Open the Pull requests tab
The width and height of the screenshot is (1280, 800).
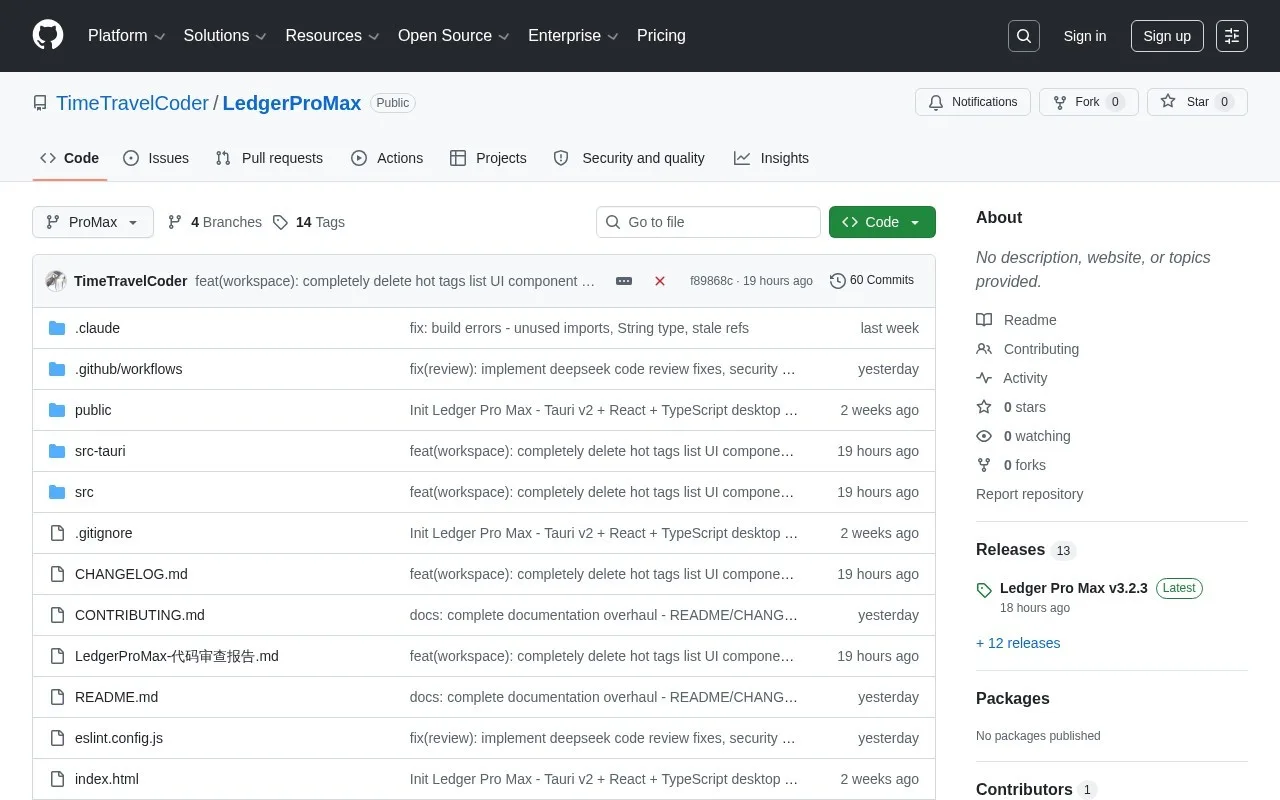269,158
